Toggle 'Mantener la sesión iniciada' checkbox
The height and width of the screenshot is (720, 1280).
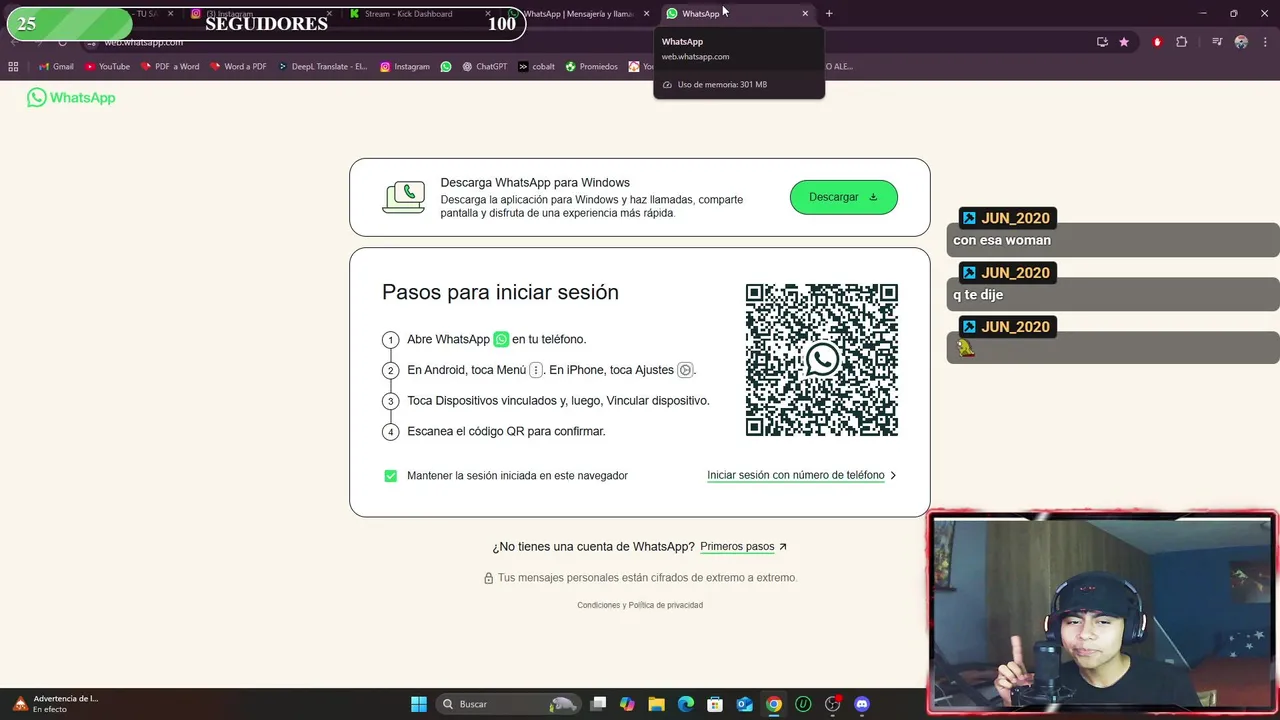(x=391, y=476)
